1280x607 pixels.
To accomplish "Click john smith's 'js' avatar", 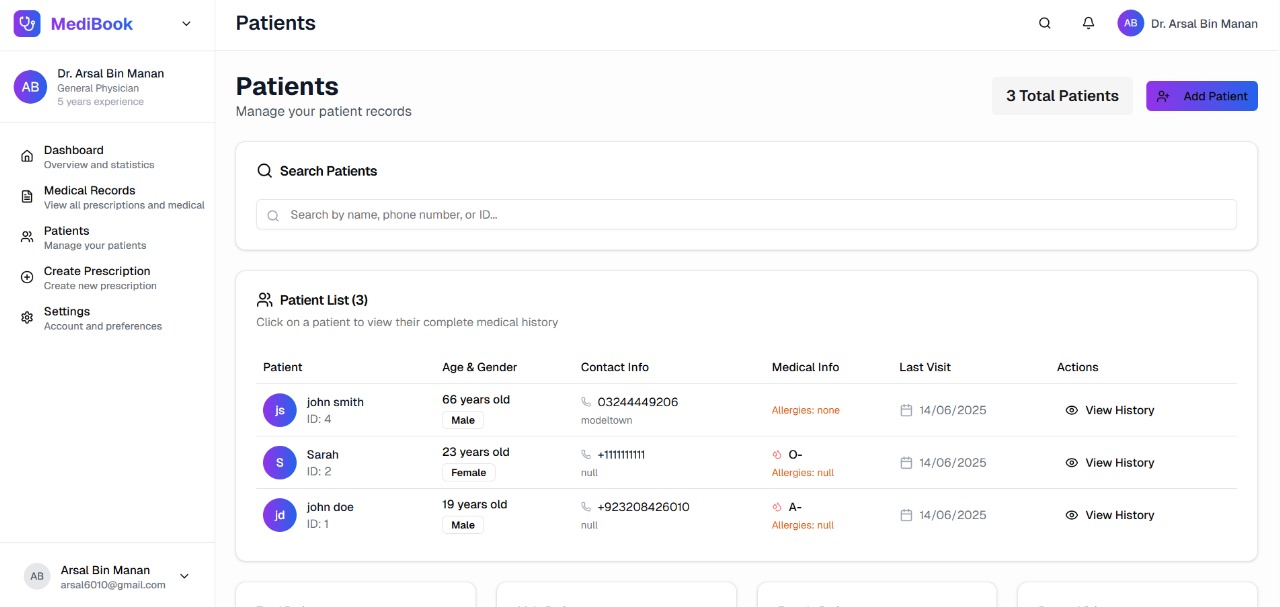I will tap(280, 410).
